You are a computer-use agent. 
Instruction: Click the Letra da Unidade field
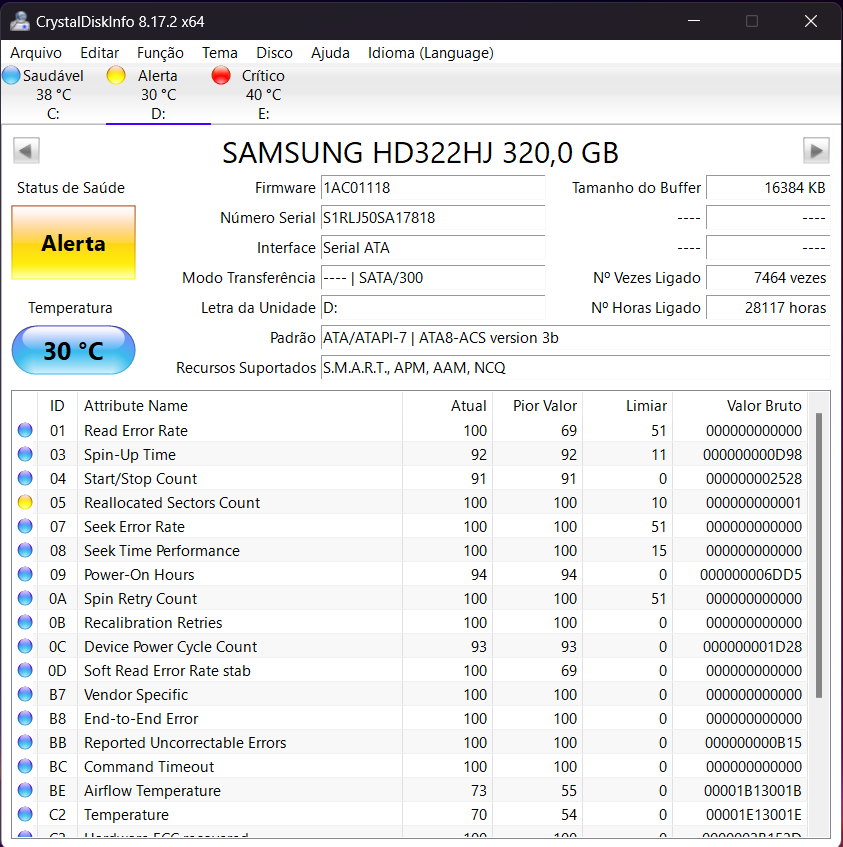coord(433,308)
